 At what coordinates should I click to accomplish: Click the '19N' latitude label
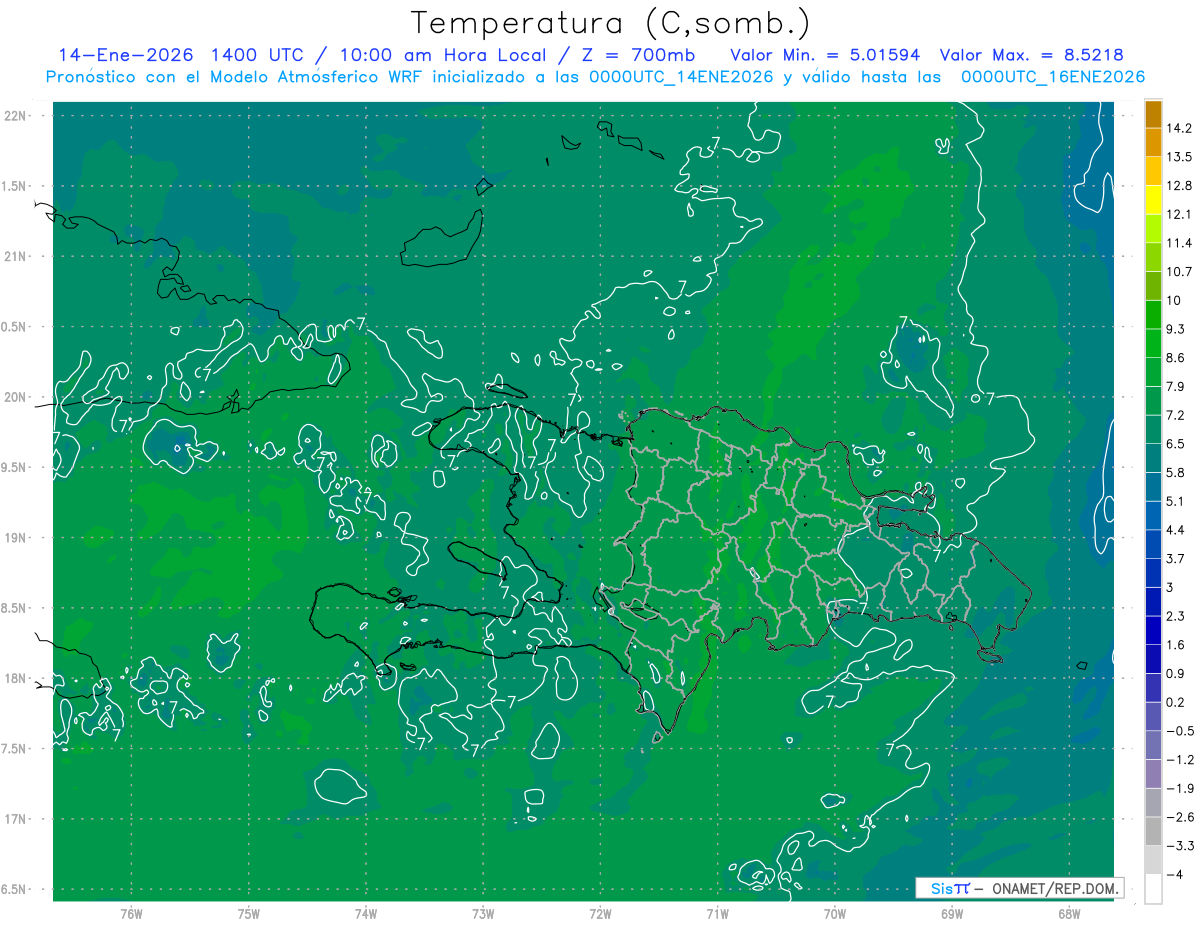click(x=16, y=538)
